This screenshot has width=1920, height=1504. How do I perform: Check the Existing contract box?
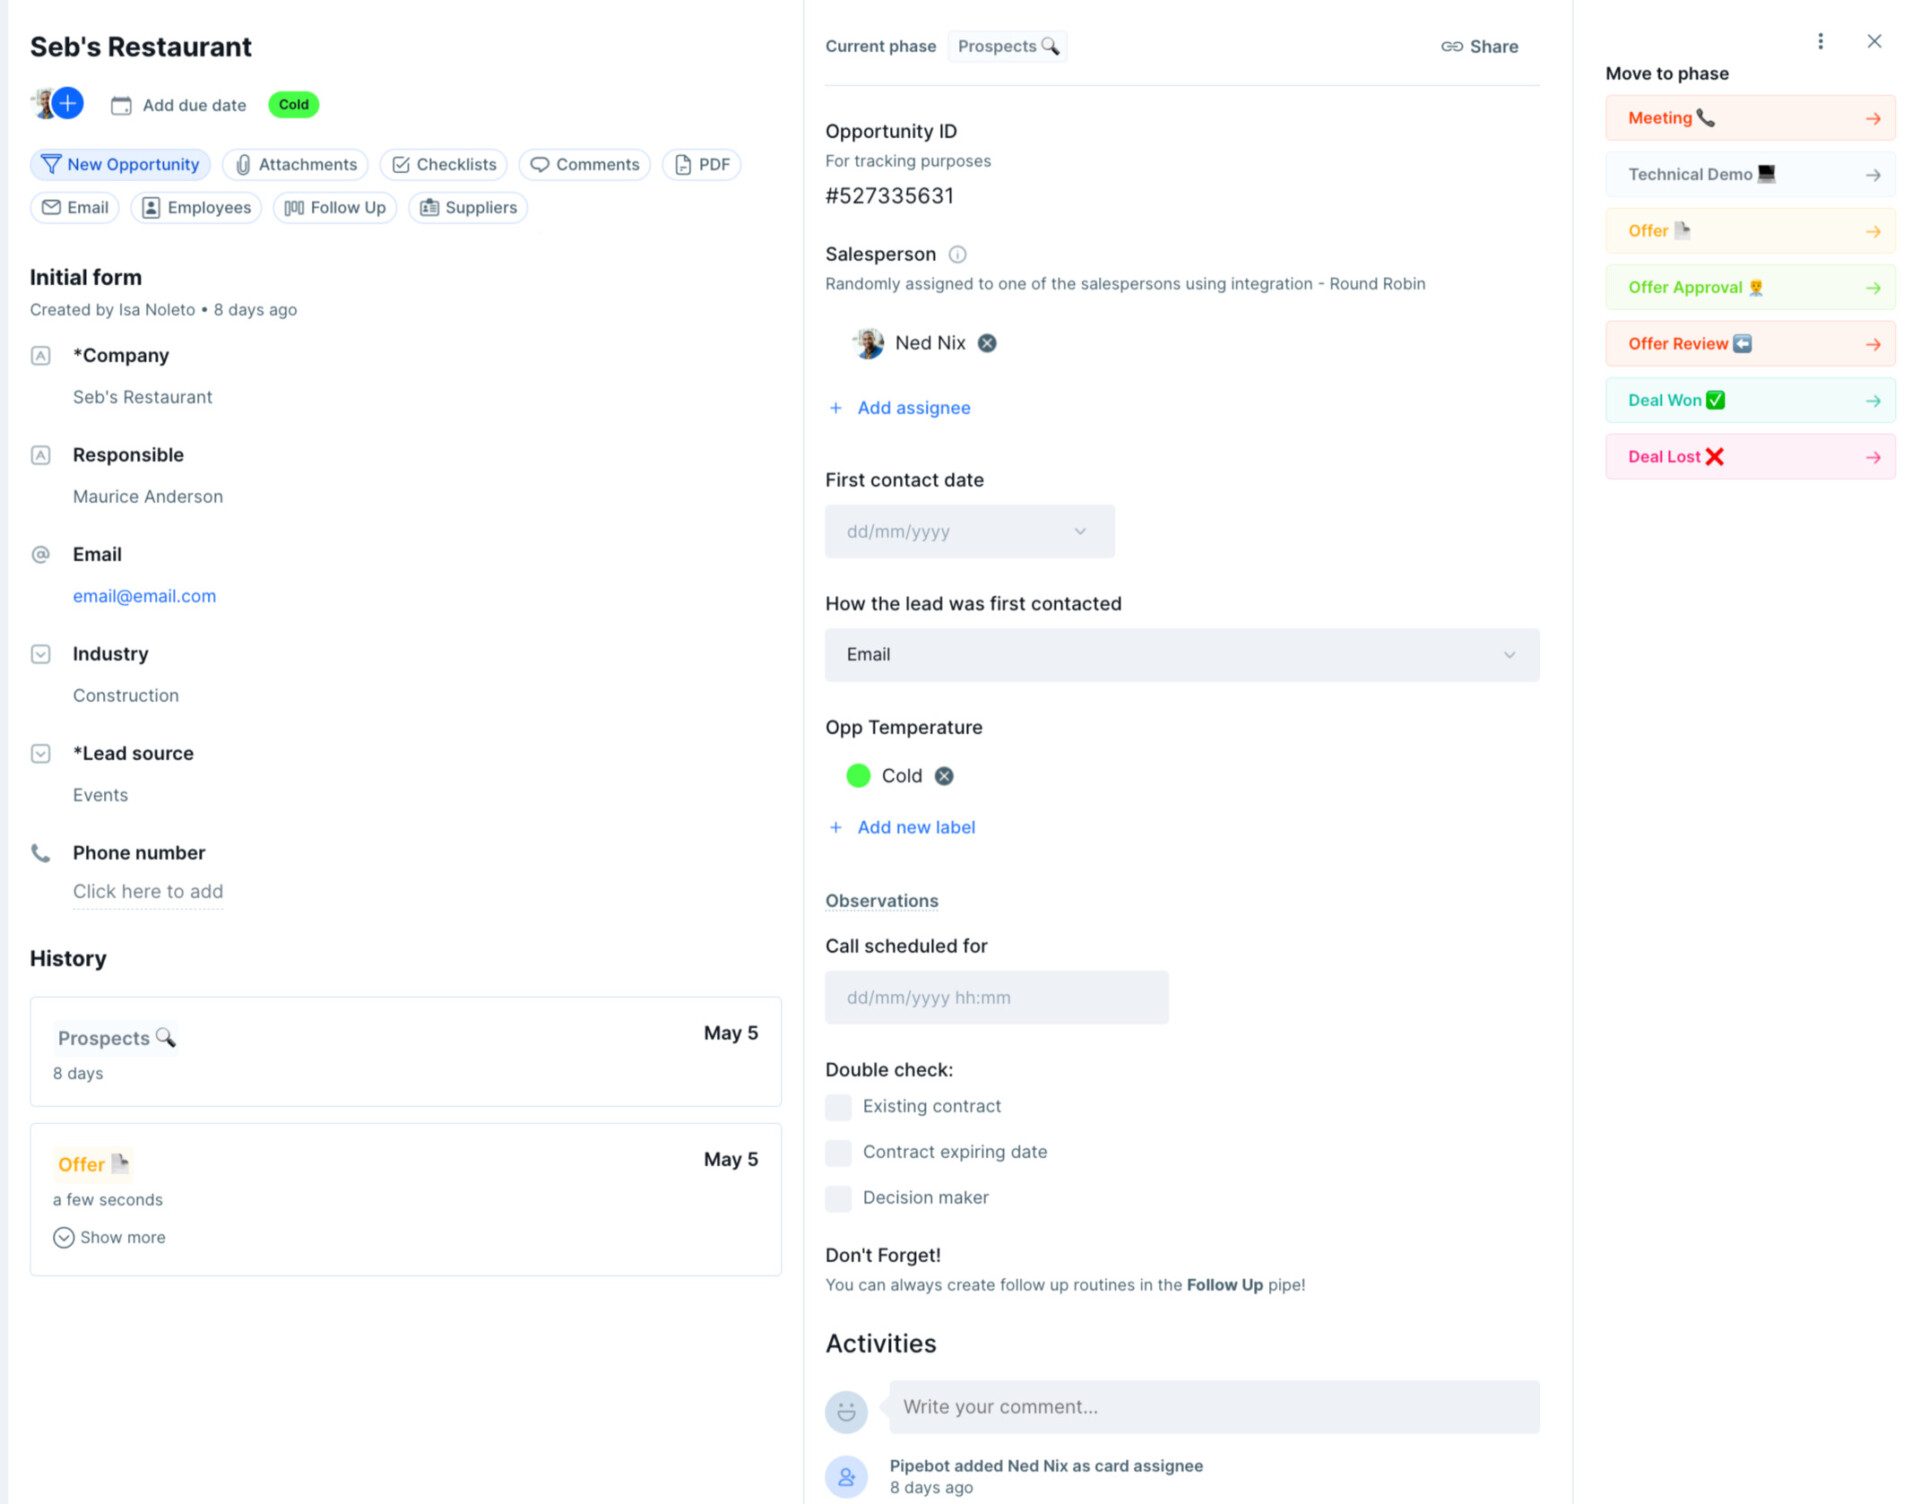(838, 1107)
